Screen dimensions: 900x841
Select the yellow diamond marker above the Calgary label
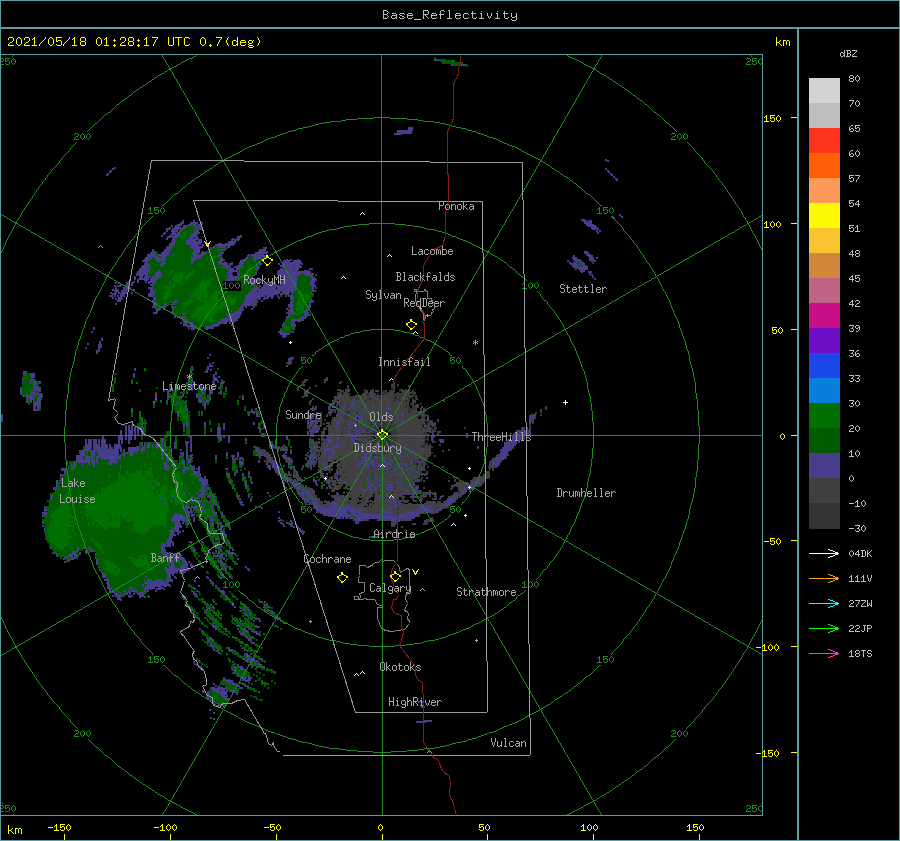[395, 576]
